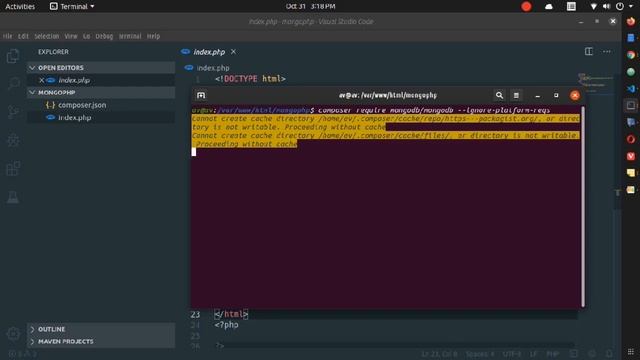Expand the Maven Projects section
Image resolution: width=640 pixels, height=360 pixels.
coord(101,341)
